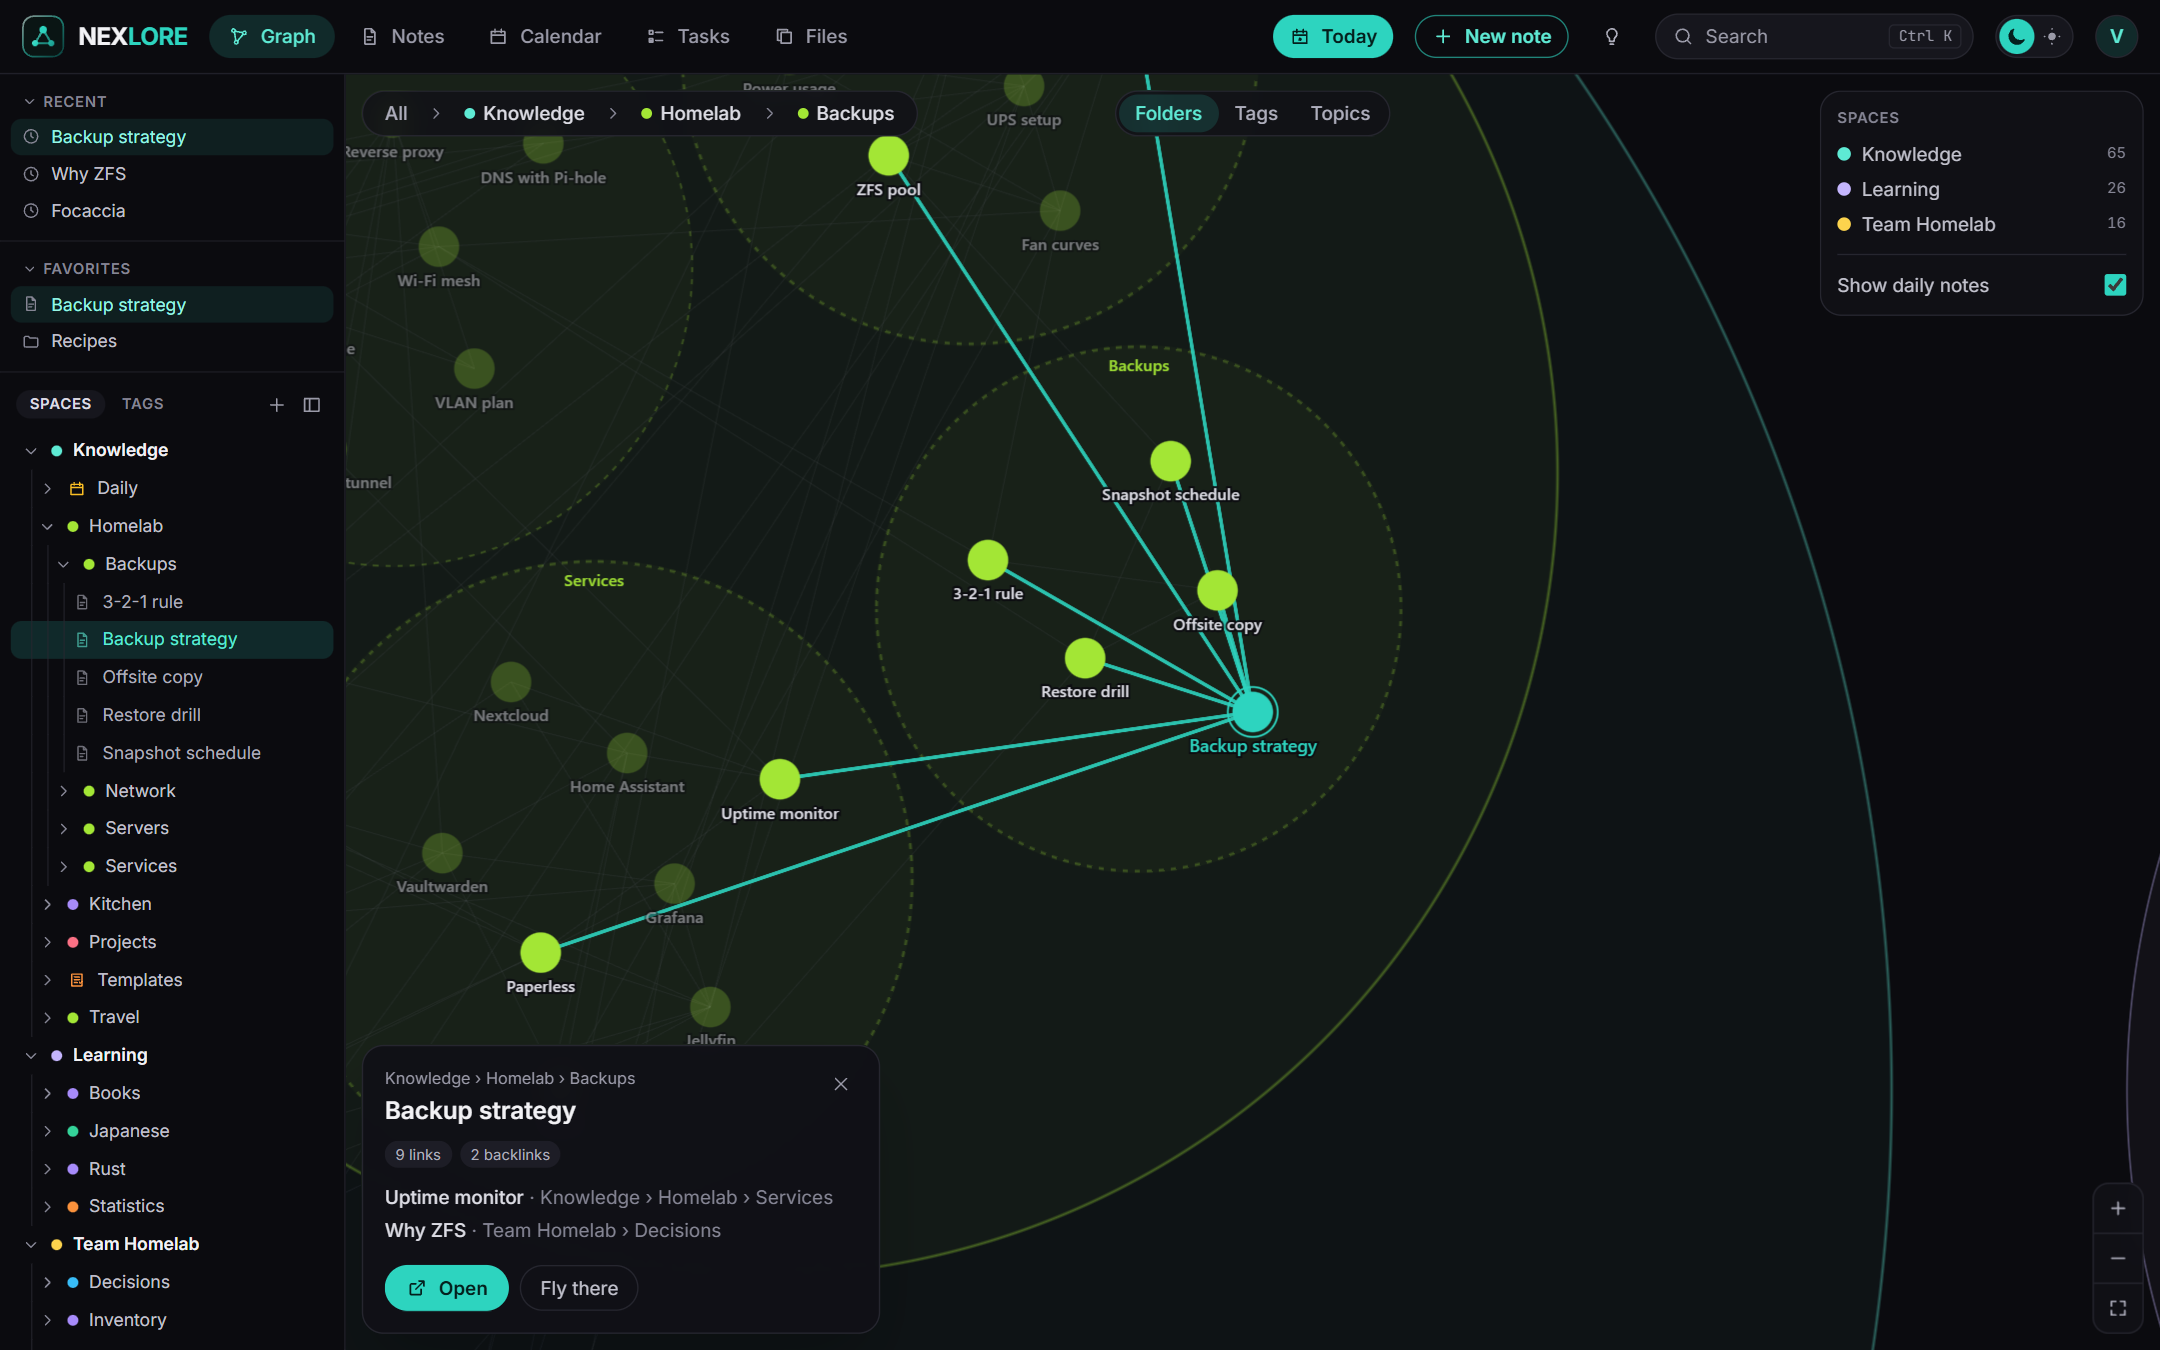This screenshot has height=1350, width=2160.
Task: Expand the Network folder chevron
Action: point(63,791)
